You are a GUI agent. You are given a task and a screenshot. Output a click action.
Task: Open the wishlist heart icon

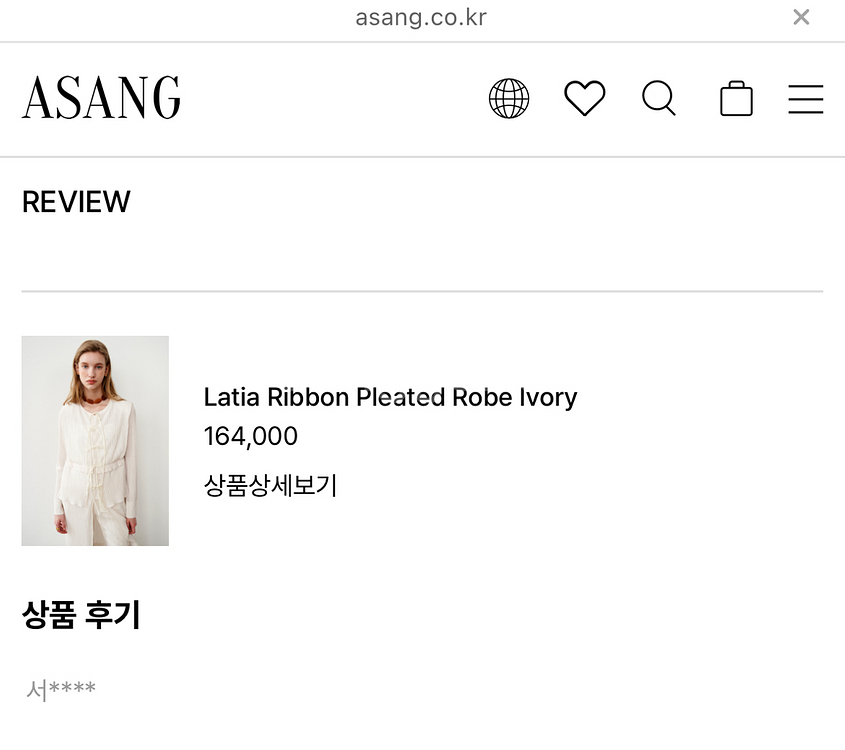pyautogui.click(x=585, y=98)
